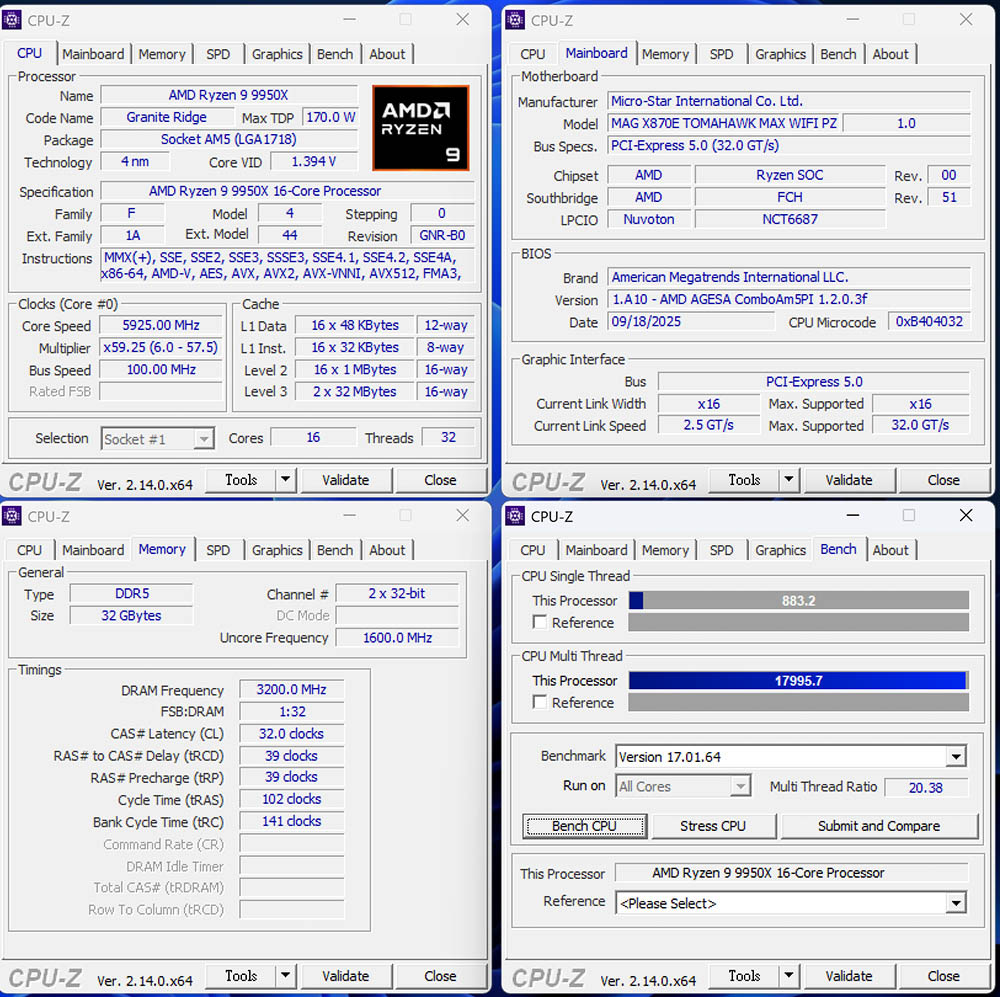Click CPU-Z title icon in the Processor window
The width and height of the screenshot is (1000, 997).
[x=13, y=20]
